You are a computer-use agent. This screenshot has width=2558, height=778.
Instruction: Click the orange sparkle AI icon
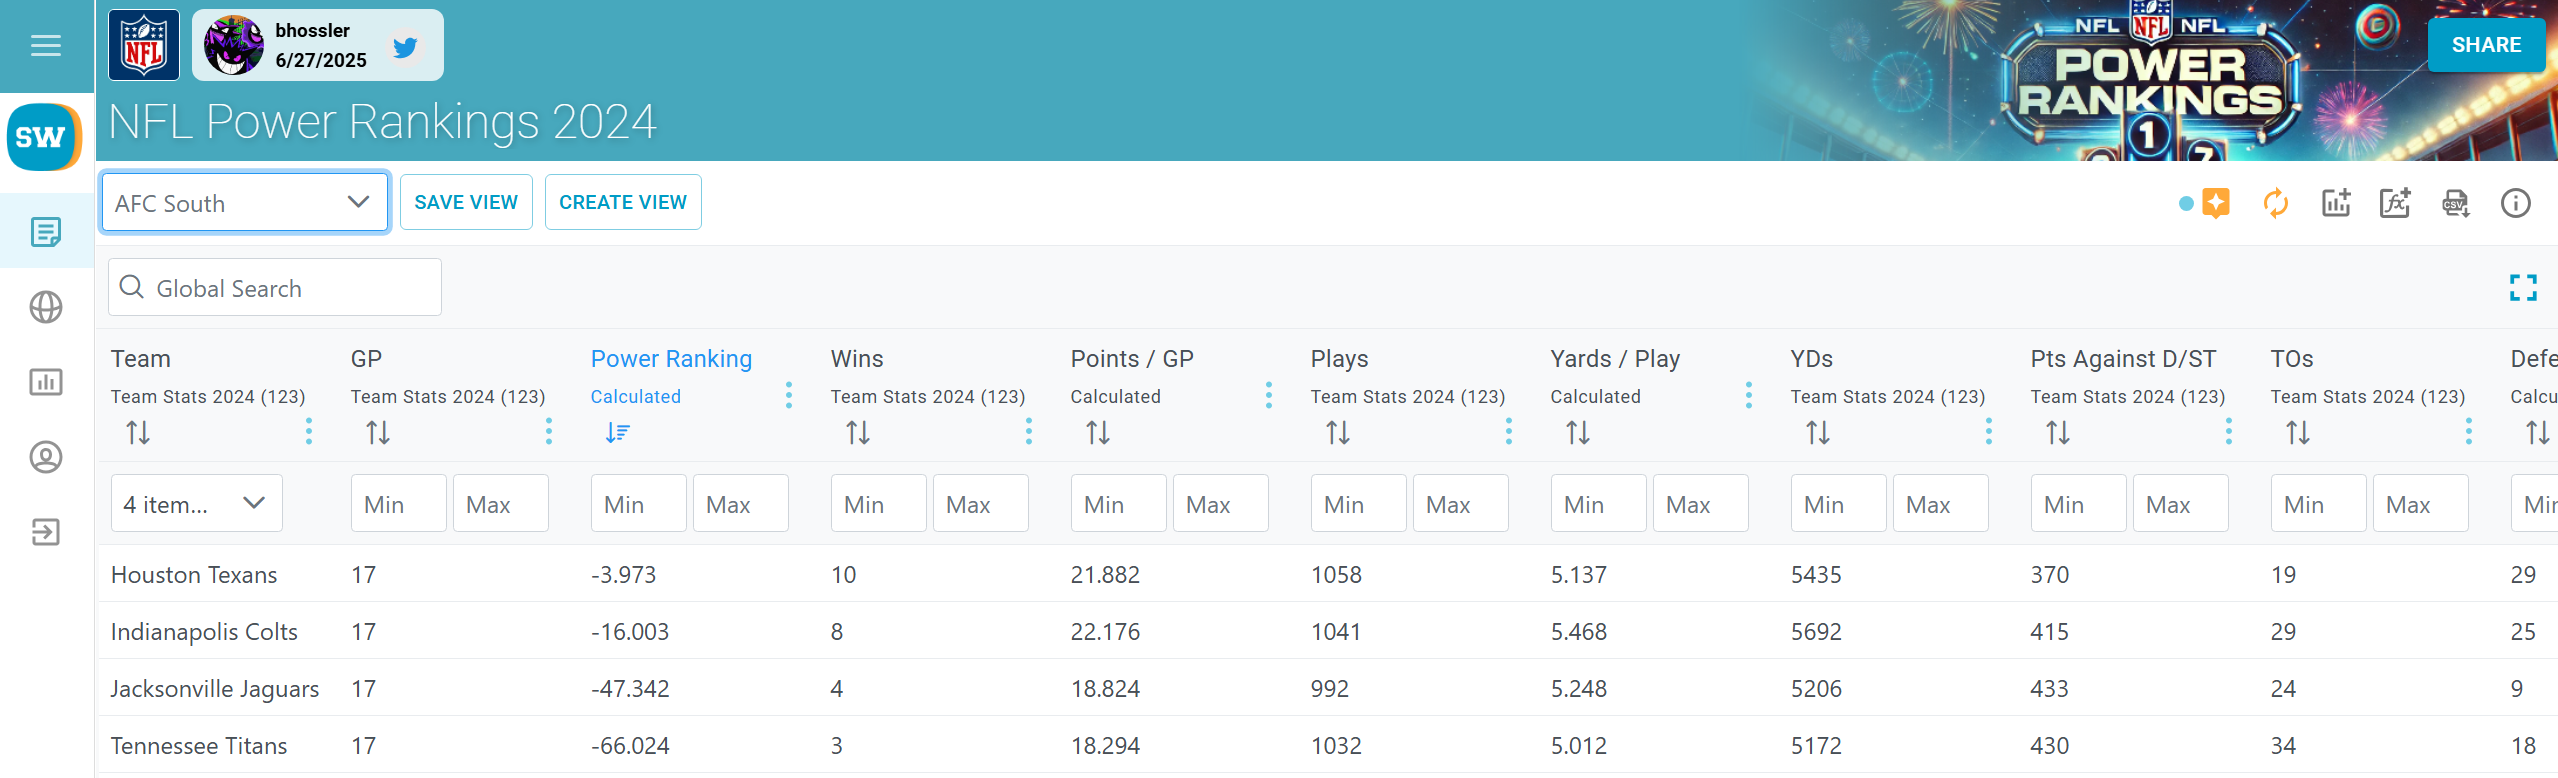2216,203
